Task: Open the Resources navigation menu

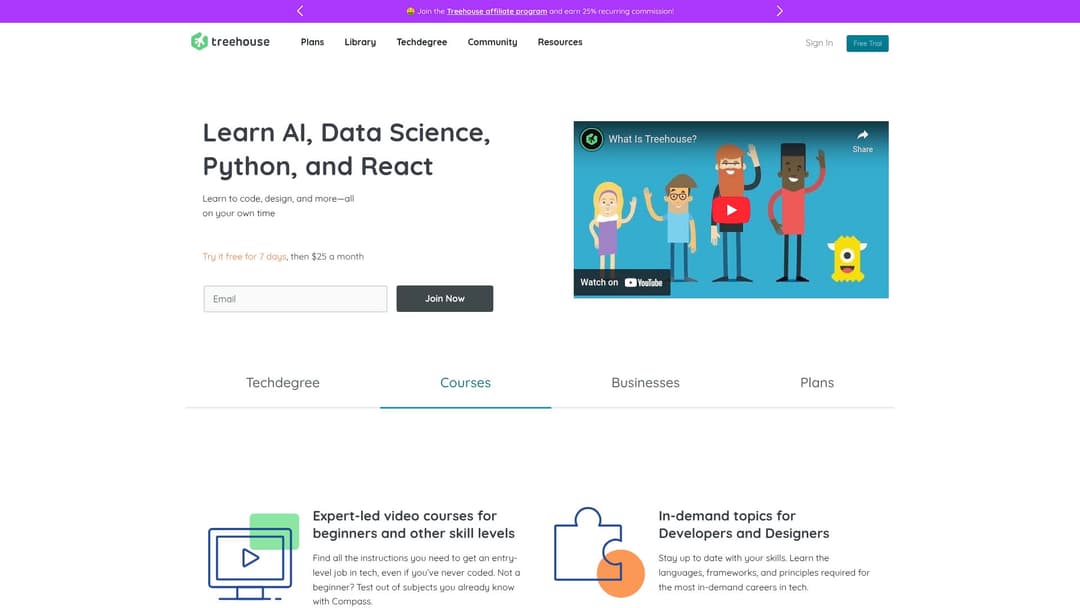Action: point(560,42)
